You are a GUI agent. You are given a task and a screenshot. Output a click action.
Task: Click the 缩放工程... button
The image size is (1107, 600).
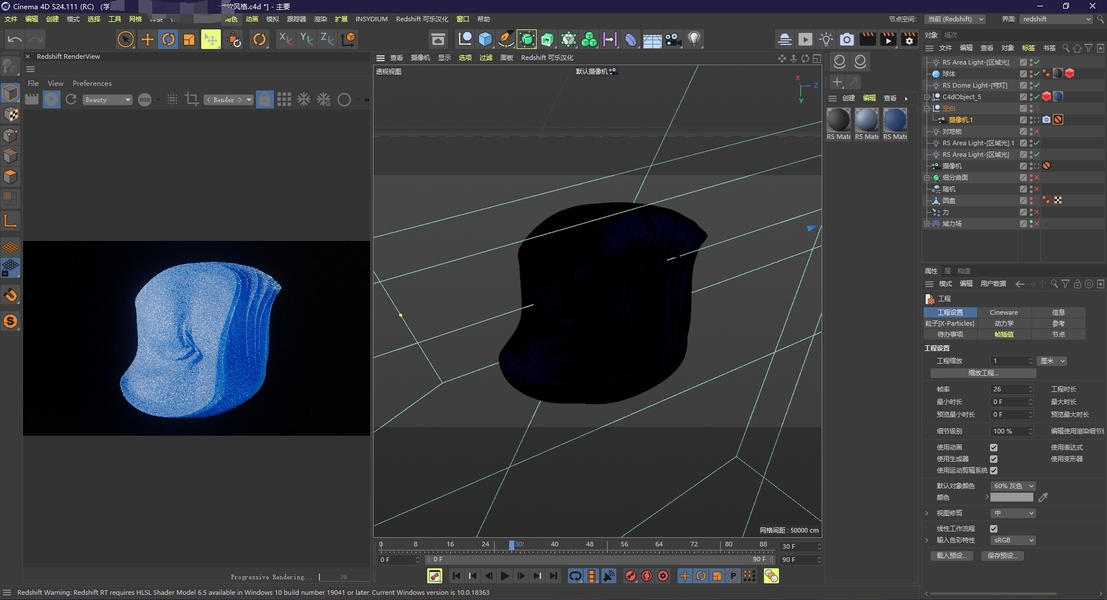[981, 373]
